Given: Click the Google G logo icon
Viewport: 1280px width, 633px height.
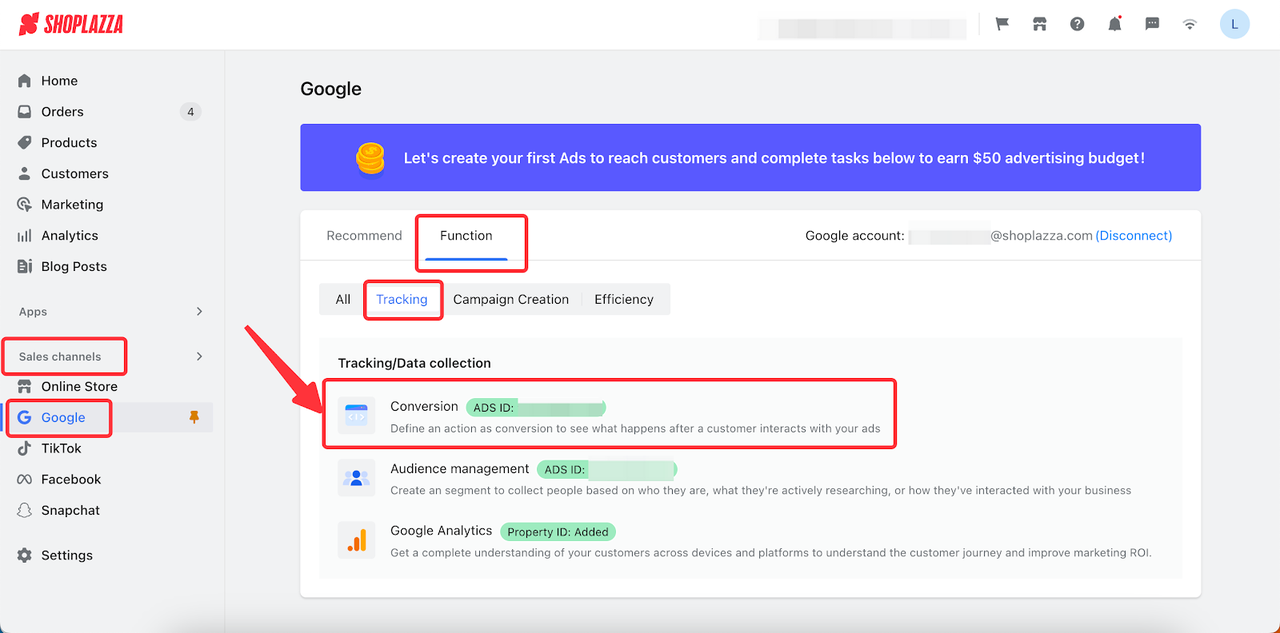Looking at the screenshot, I should [x=25, y=418].
